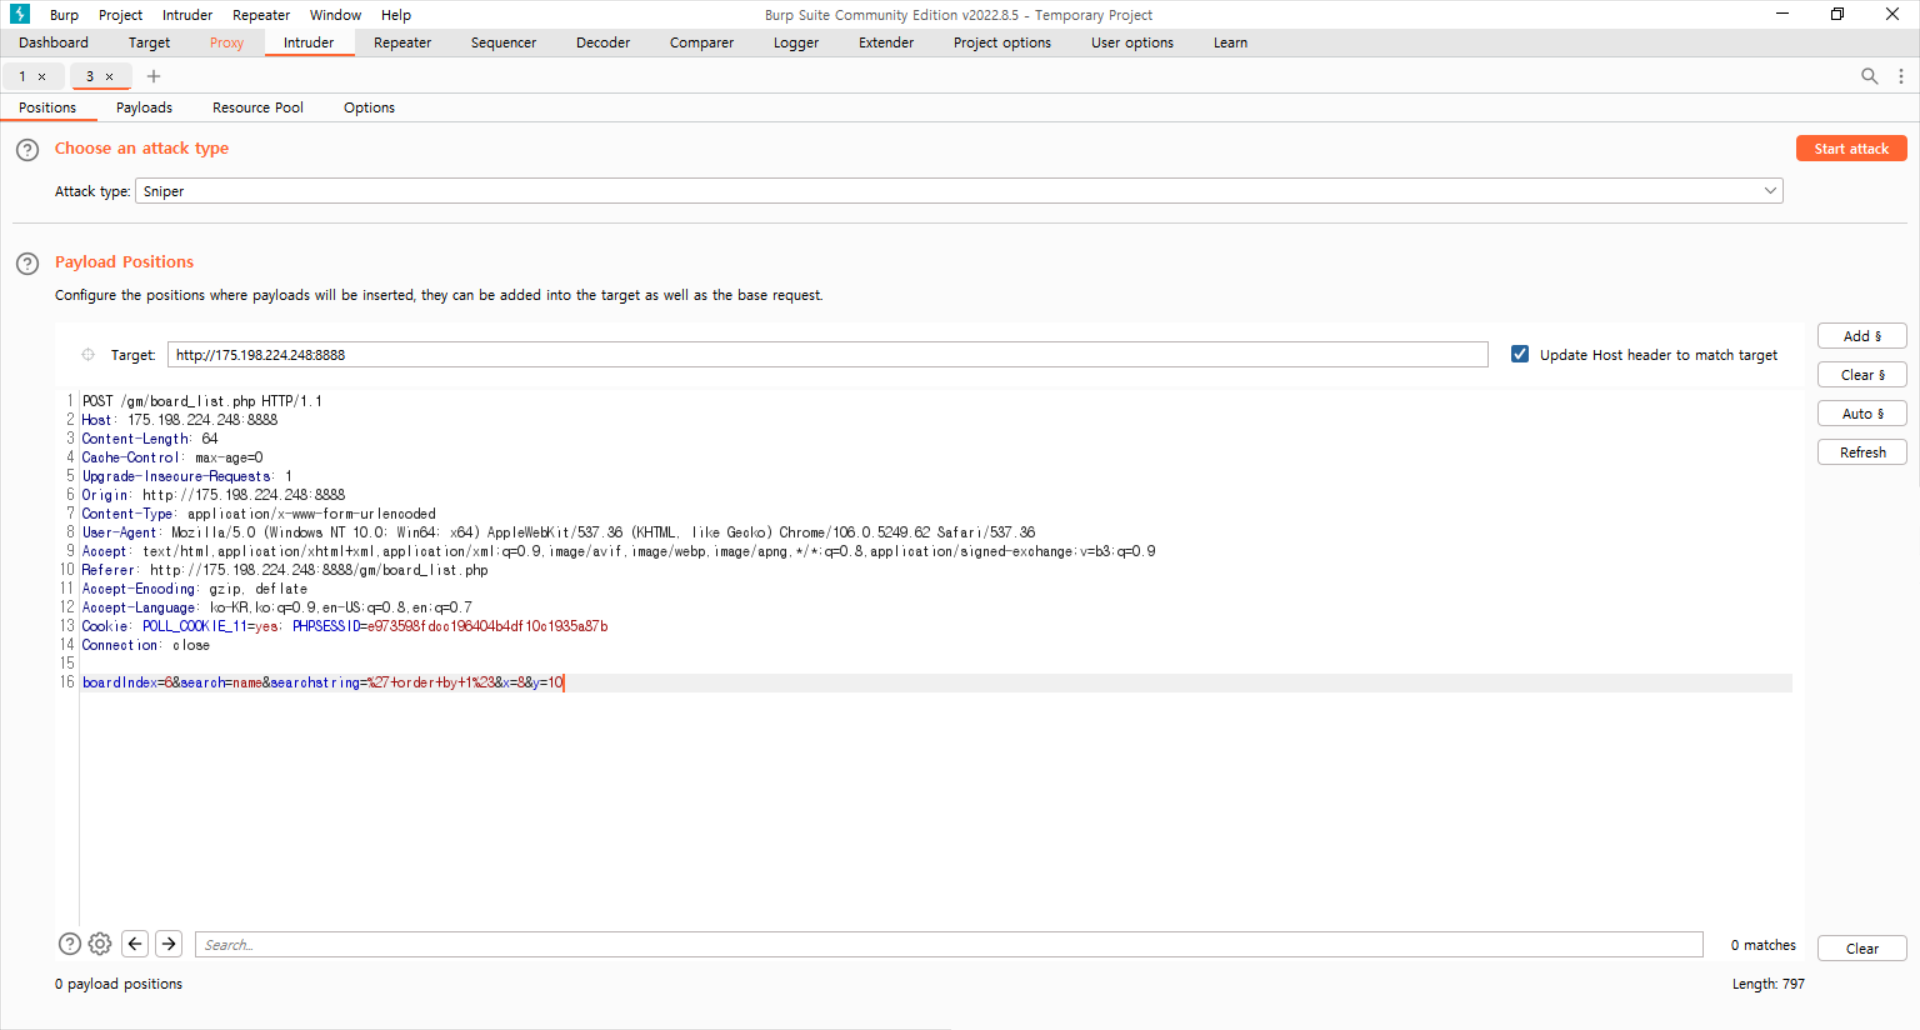Screen dimensions: 1920x1030
Task: Open the Repeater menu in menu bar
Action: (x=261, y=15)
